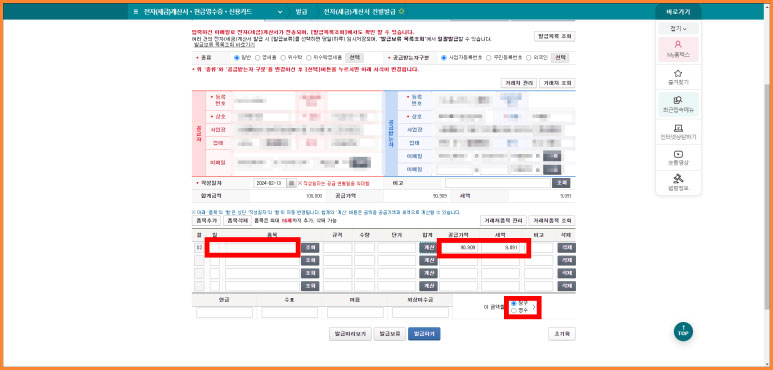This screenshot has height=370, width=773.
Task: Select 영수 radio option
Action: point(514,311)
